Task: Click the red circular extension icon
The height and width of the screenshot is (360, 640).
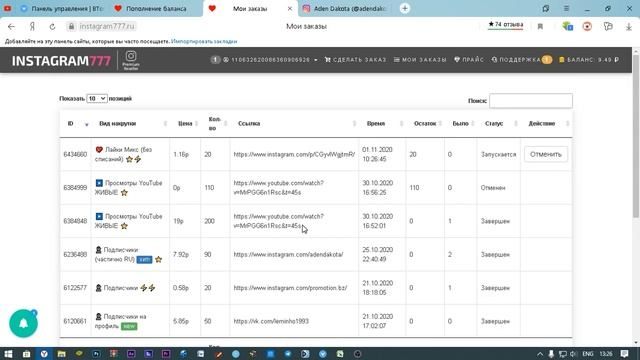Action: [x=587, y=27]
